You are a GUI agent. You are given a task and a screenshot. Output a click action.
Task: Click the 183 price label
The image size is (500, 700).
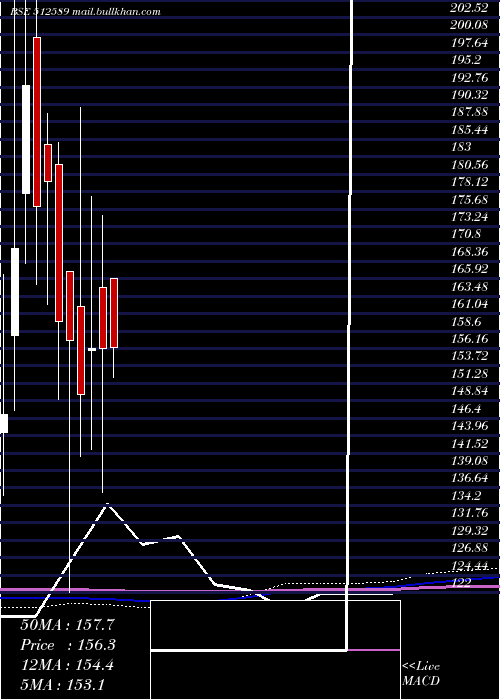click(461, 147)
